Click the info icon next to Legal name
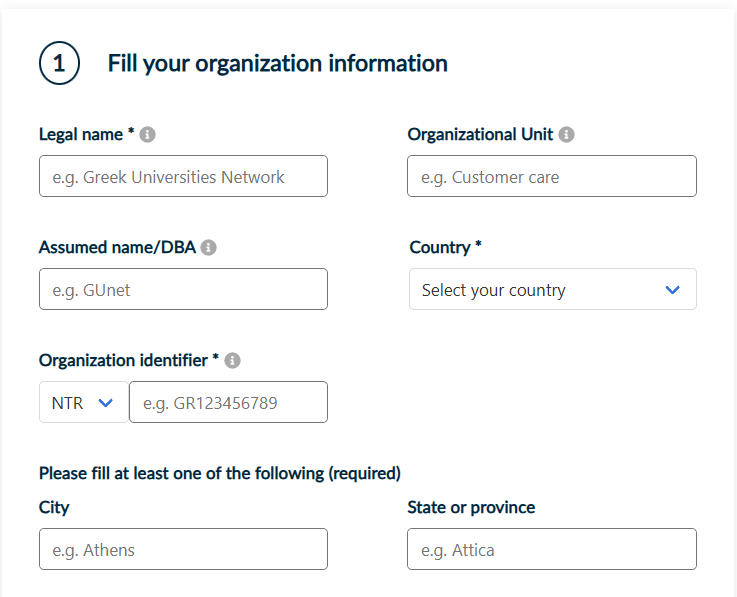Screen dimensions: 737x597 (148, 134)
